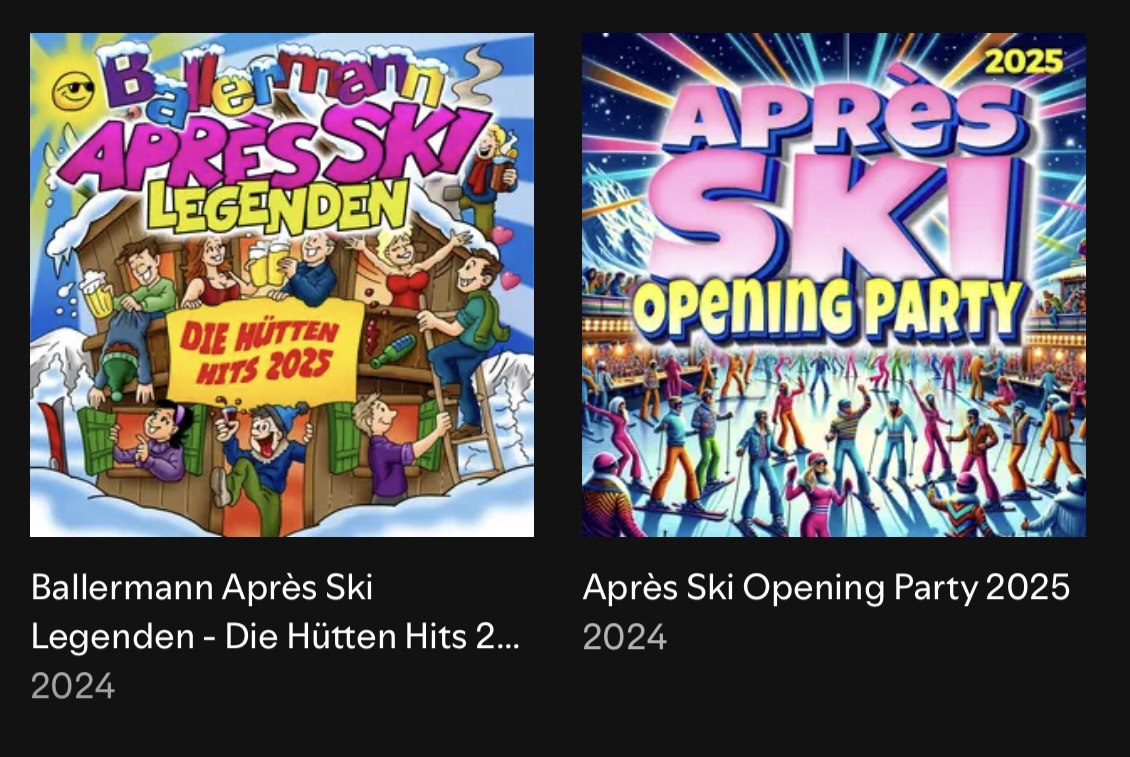Click the yellow 'Die Hütten Hits 2025' banner

(265, 353)
